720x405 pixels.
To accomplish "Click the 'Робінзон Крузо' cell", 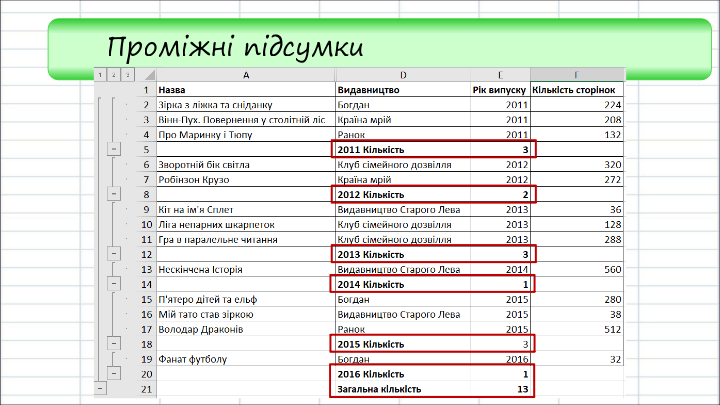I will 245,179.
